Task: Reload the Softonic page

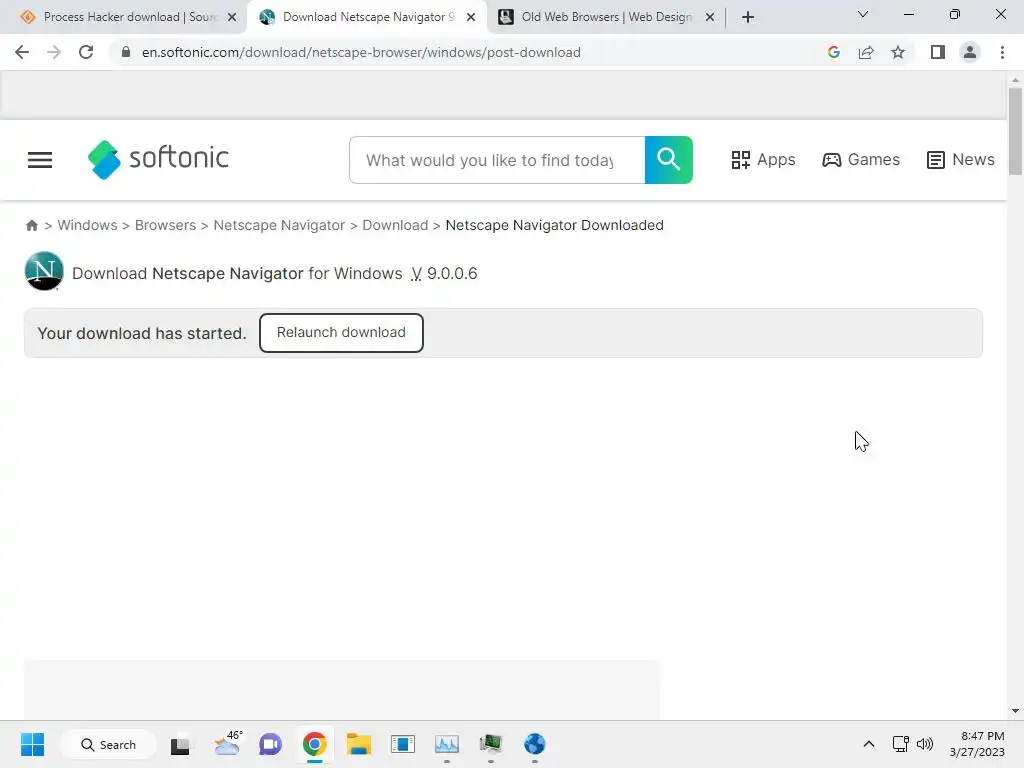Action: click(x=86, y=52)
